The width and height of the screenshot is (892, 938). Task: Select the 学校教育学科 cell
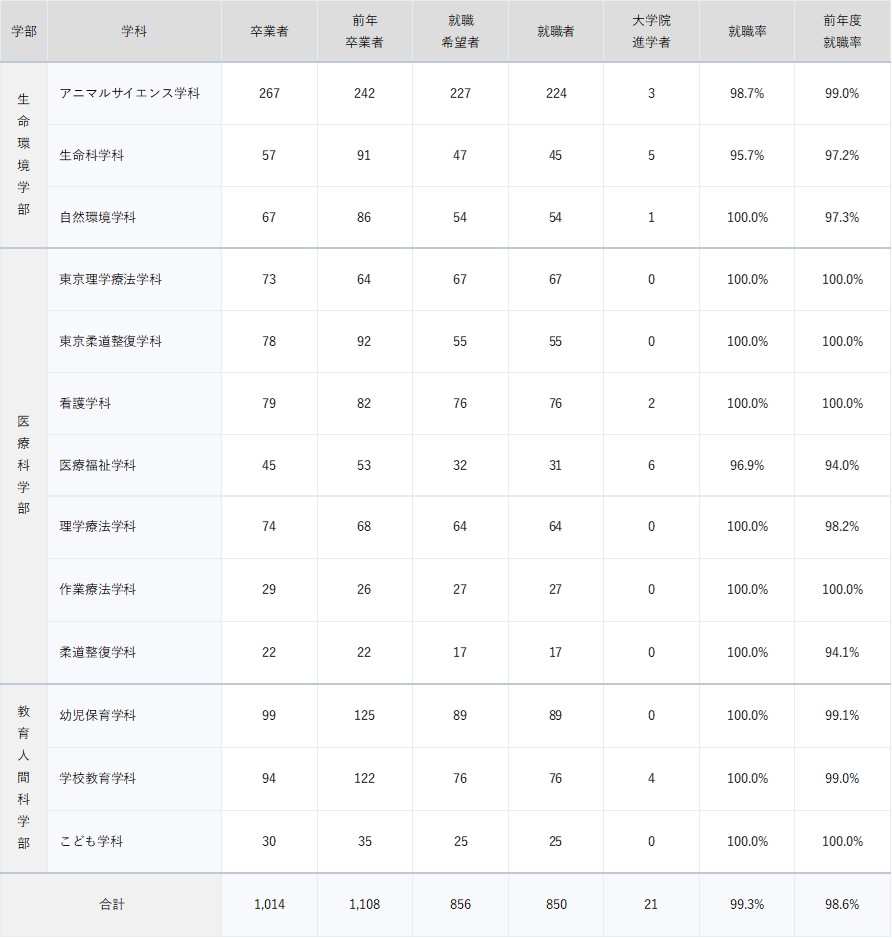pos(97,778)
